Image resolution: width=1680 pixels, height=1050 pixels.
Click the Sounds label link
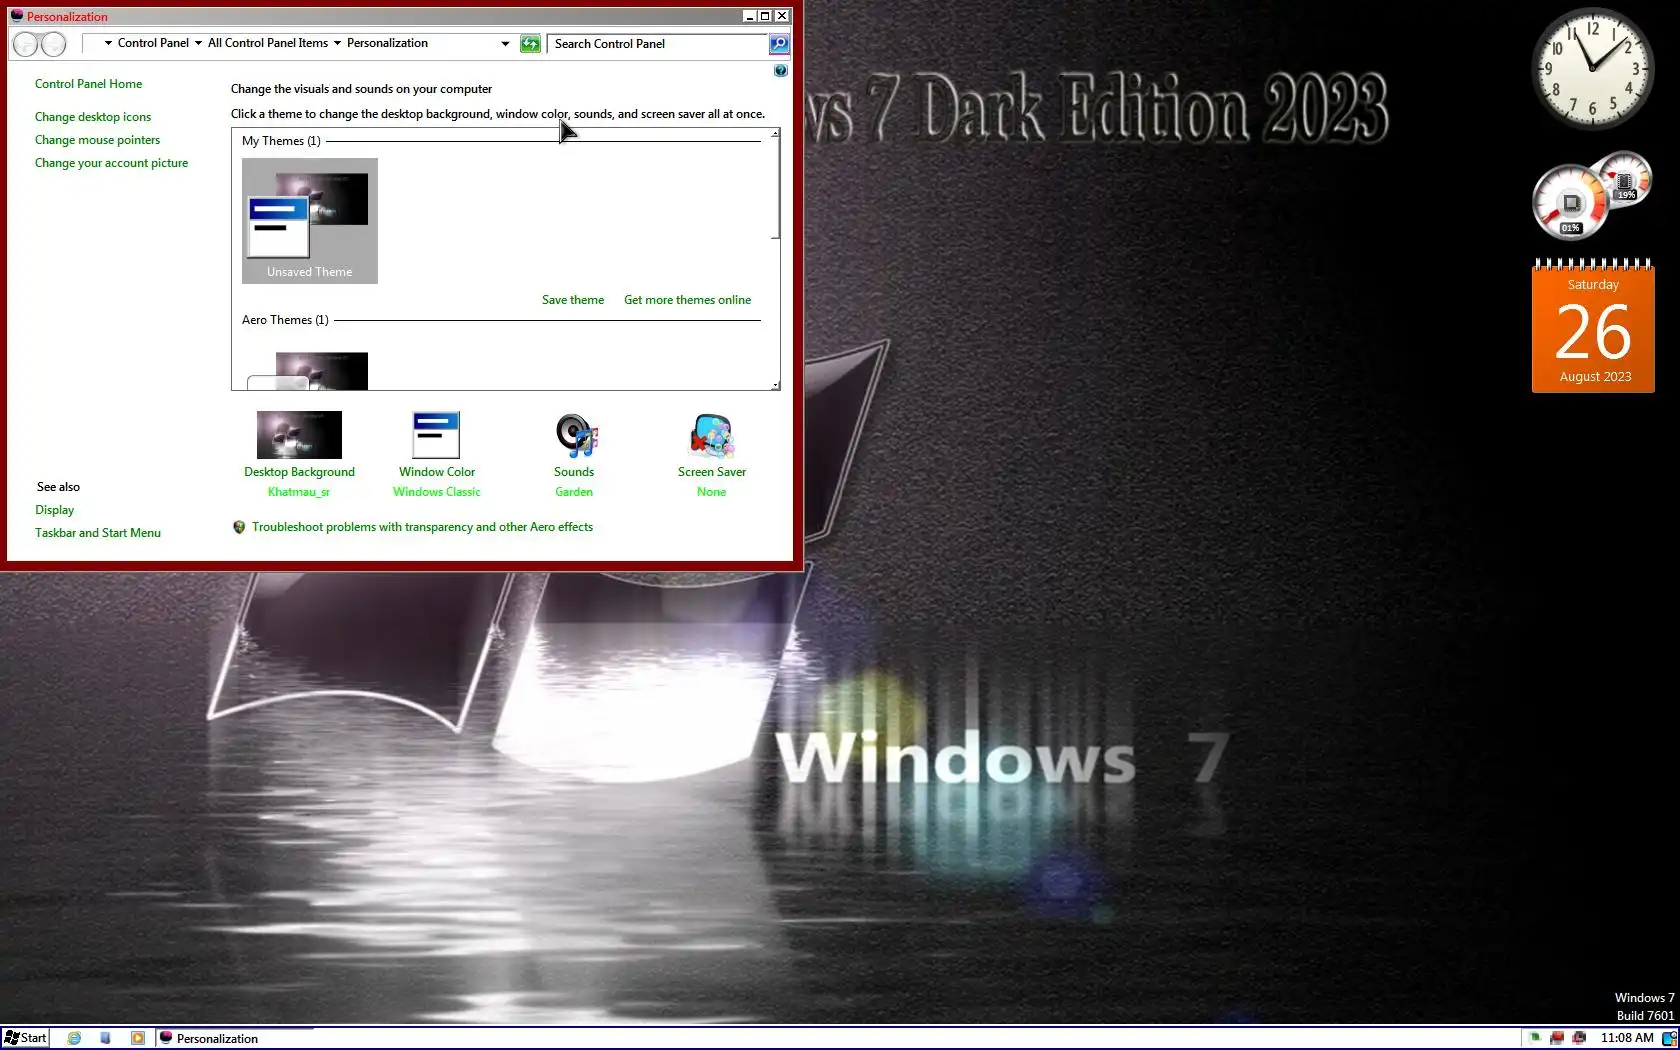click(574, 472)
